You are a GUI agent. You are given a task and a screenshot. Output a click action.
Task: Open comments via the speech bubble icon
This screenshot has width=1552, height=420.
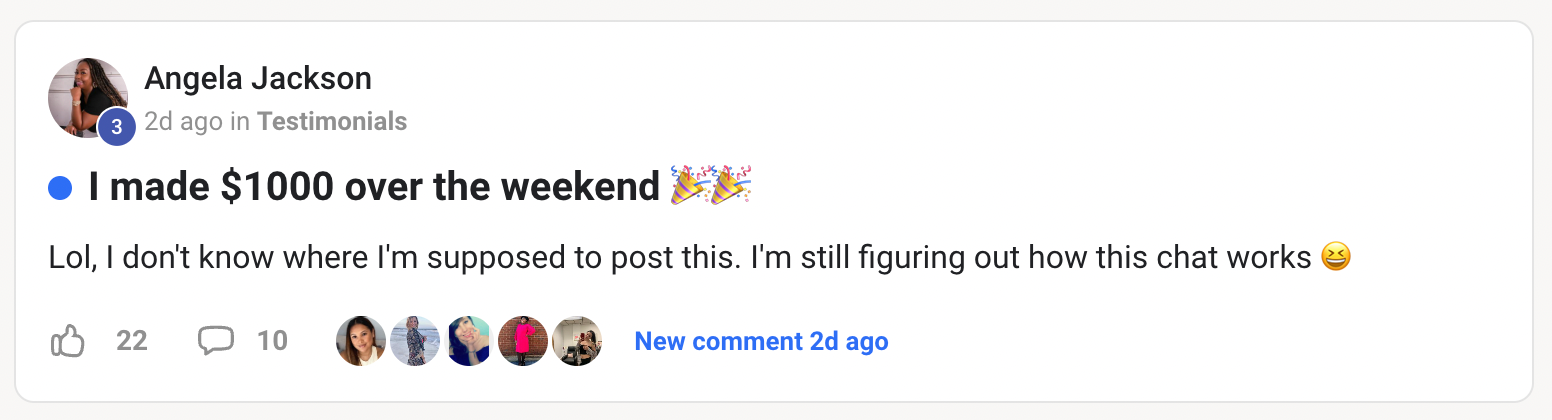point(215,341)
